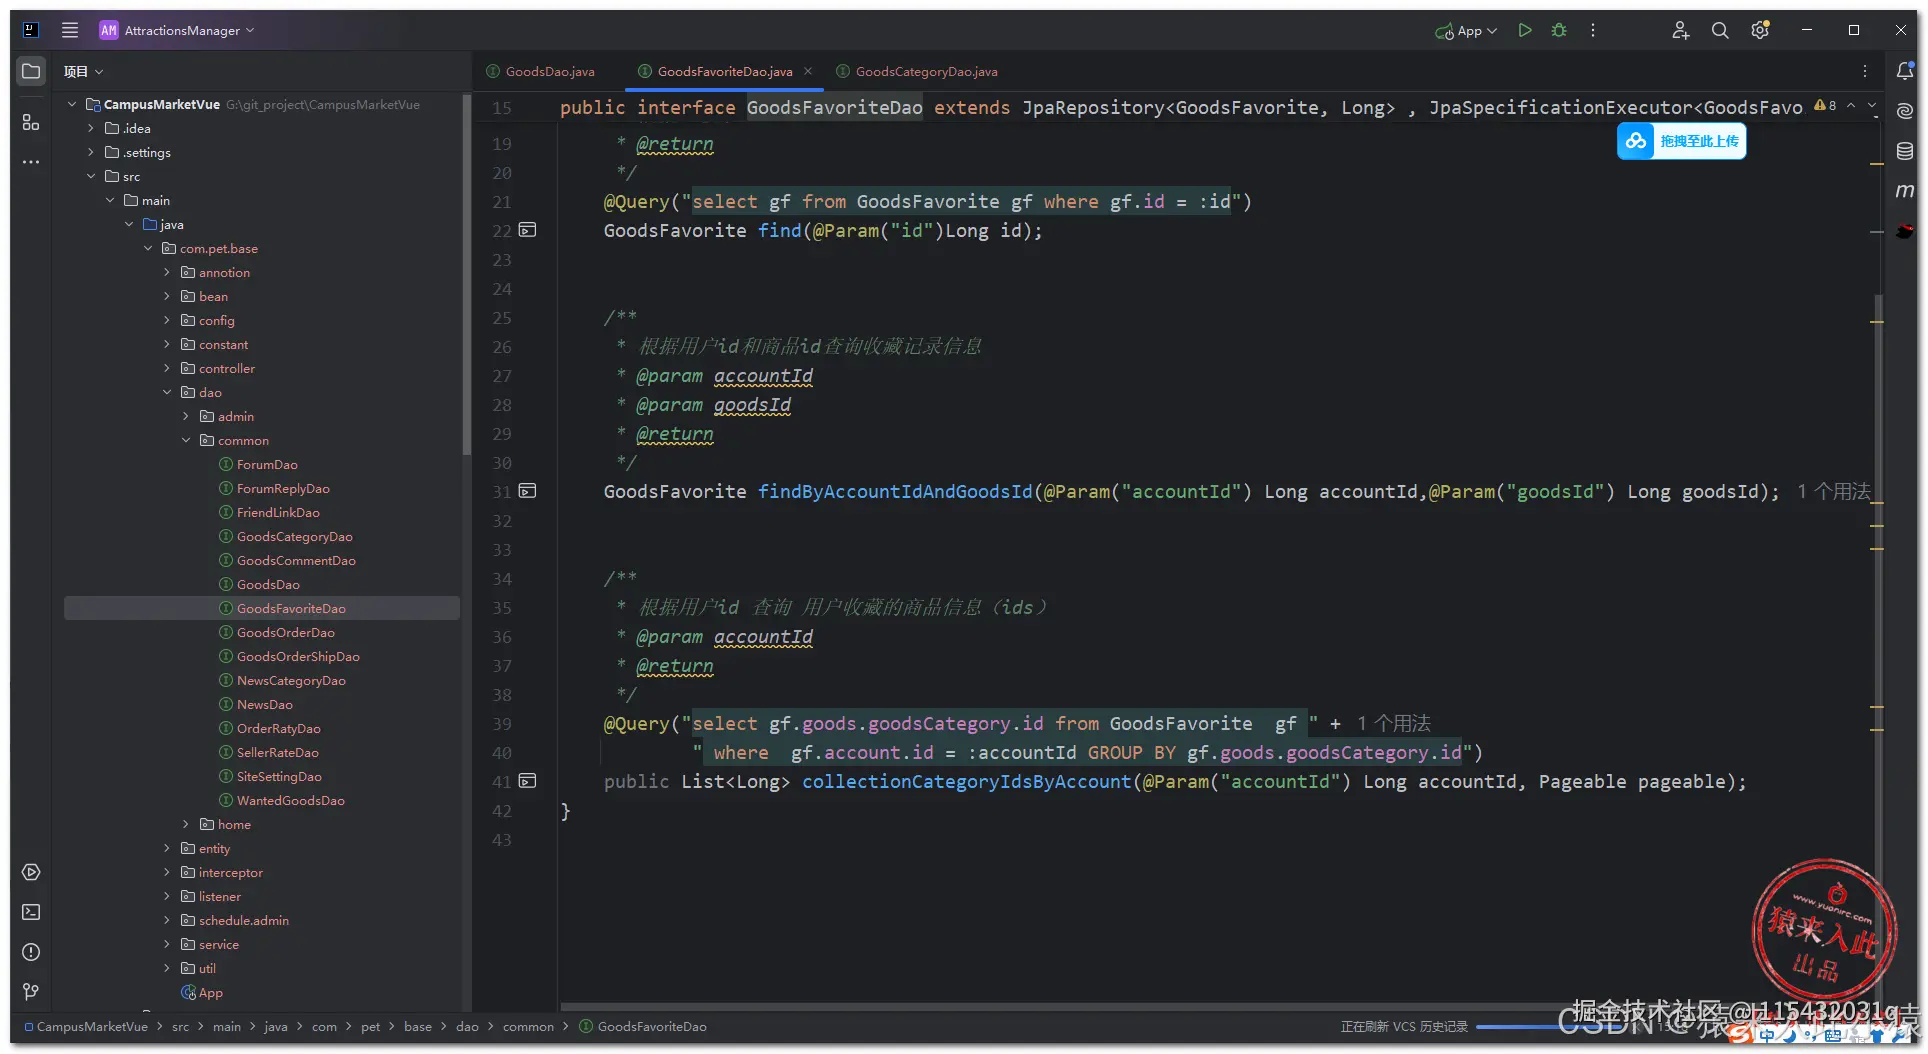Collapse the common package
This screenshot has width=1928, height=1054.
click(x=186, y=440)
